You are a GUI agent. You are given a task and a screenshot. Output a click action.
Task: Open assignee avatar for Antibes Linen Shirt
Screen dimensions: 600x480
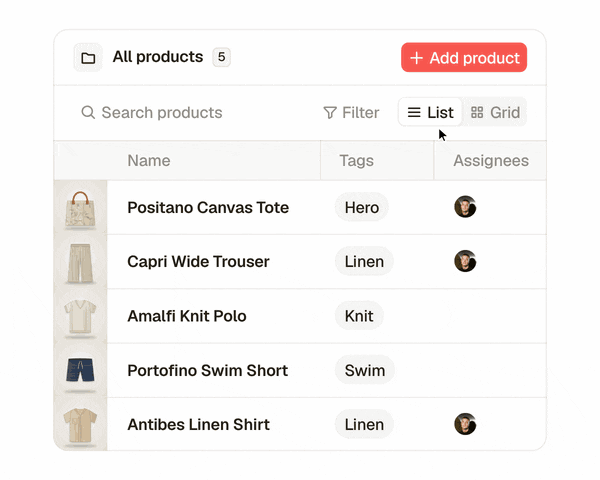[x=465, y=424]
